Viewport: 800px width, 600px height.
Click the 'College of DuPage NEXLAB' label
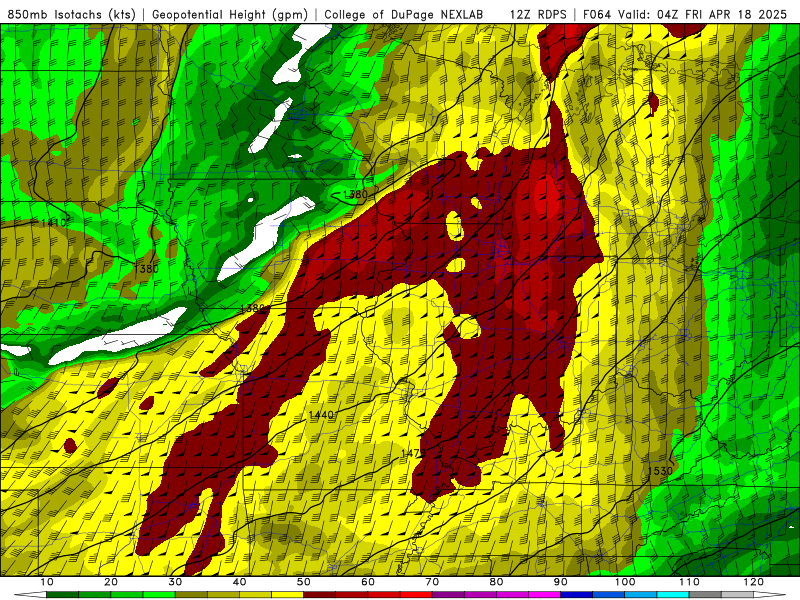404,14
